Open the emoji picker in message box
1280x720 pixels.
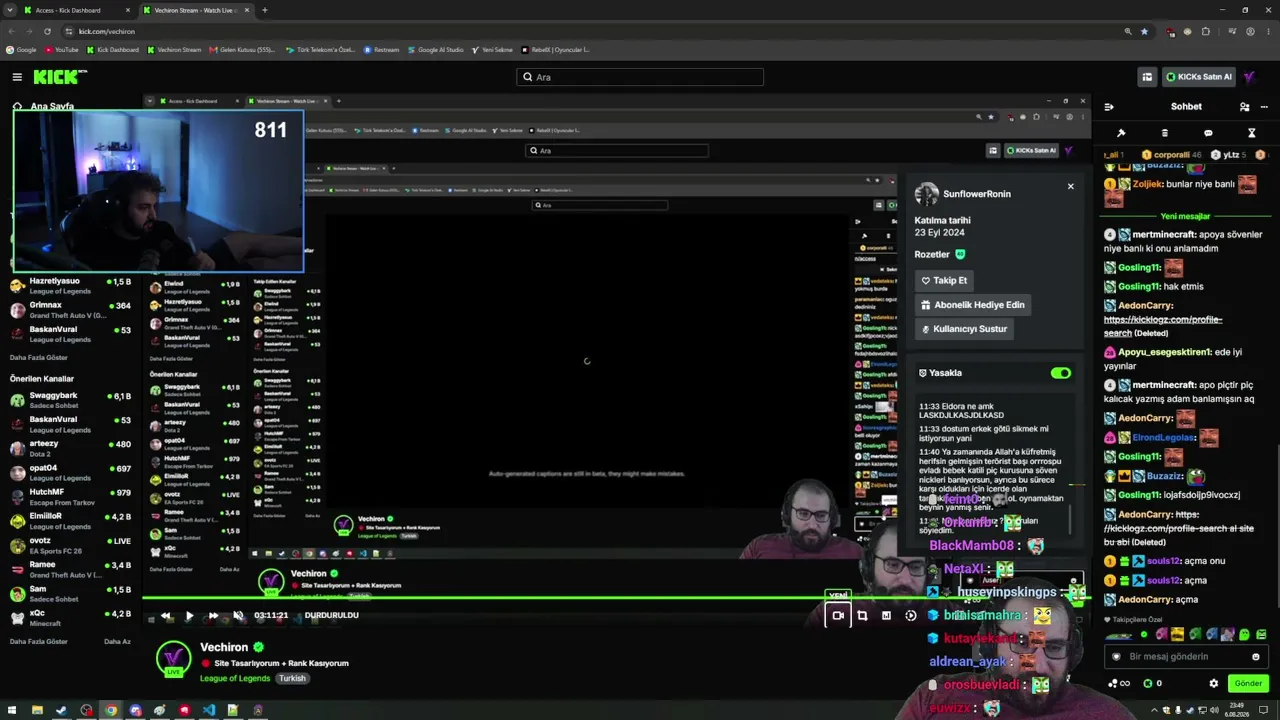click(1256, 657)
